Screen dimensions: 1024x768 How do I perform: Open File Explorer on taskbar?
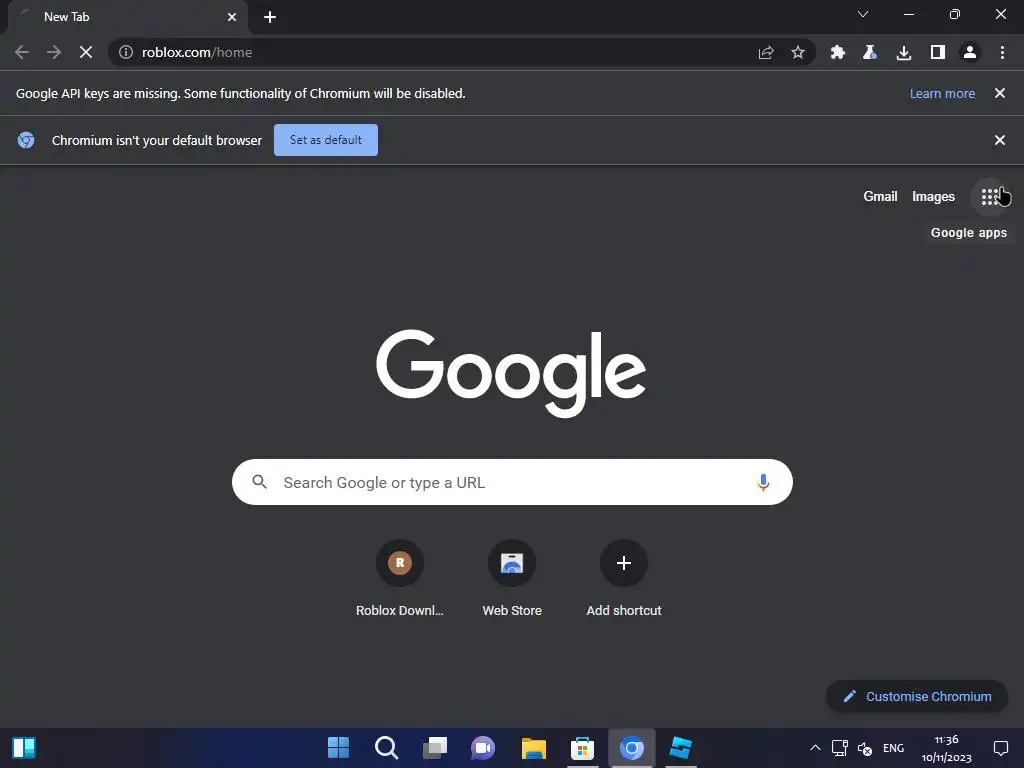tap(534, 748)
